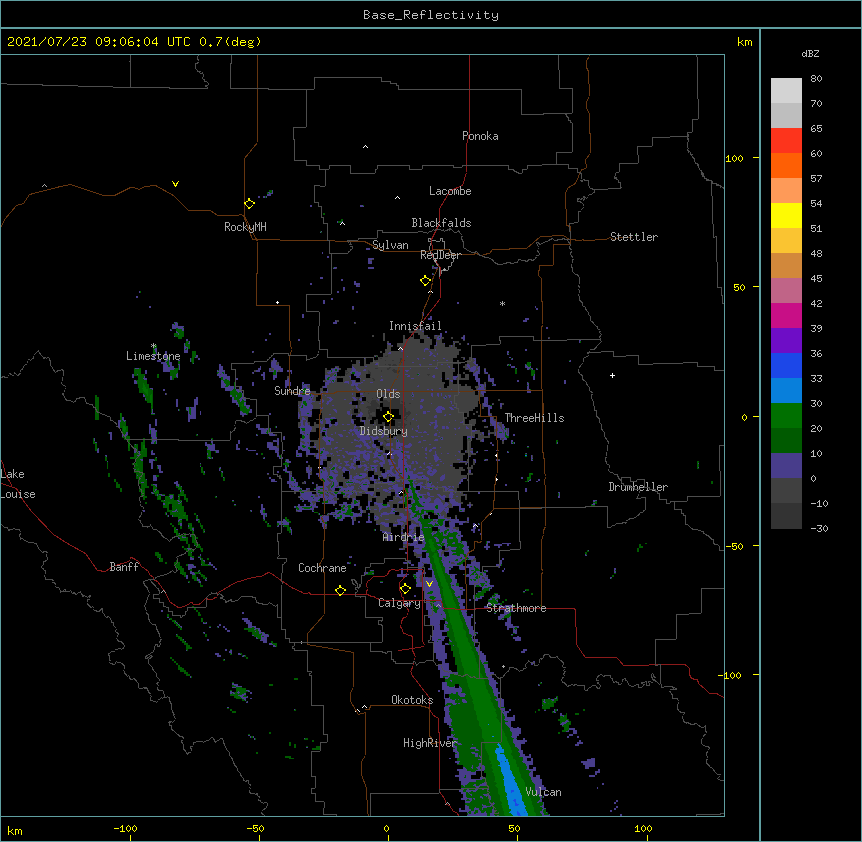Click the Strathmore label
The image size is (862, 842).
[x=516, y=608]
